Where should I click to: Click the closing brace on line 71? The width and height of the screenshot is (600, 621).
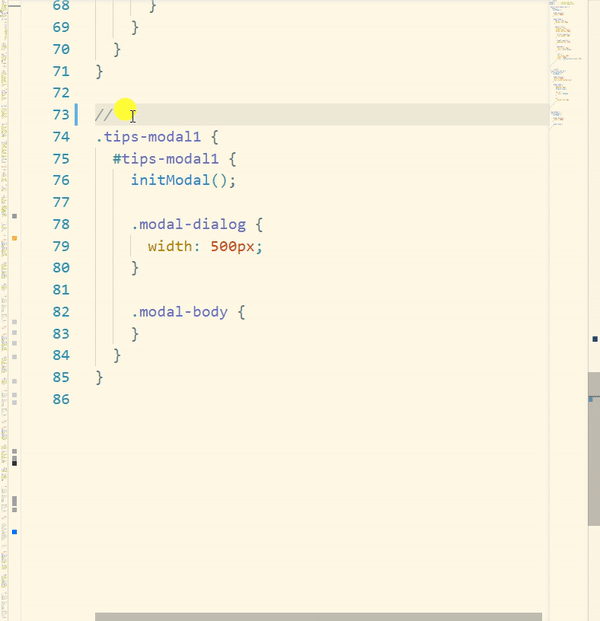[99, 72]
